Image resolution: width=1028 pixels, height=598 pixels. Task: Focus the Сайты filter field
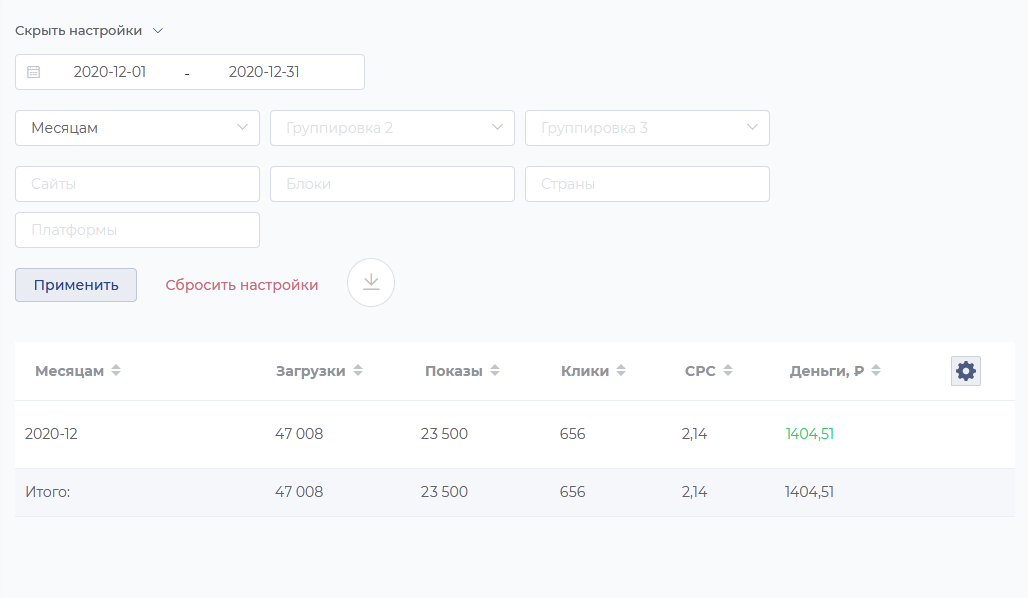[x=137, y=184]
